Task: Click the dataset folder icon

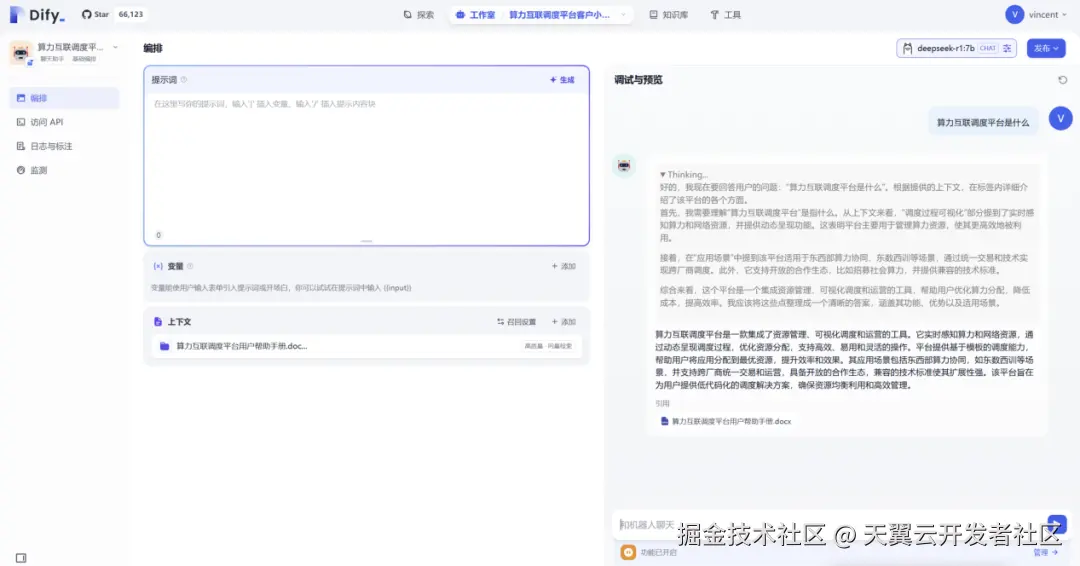Action: pyautogui.click(x=165, y=346)
